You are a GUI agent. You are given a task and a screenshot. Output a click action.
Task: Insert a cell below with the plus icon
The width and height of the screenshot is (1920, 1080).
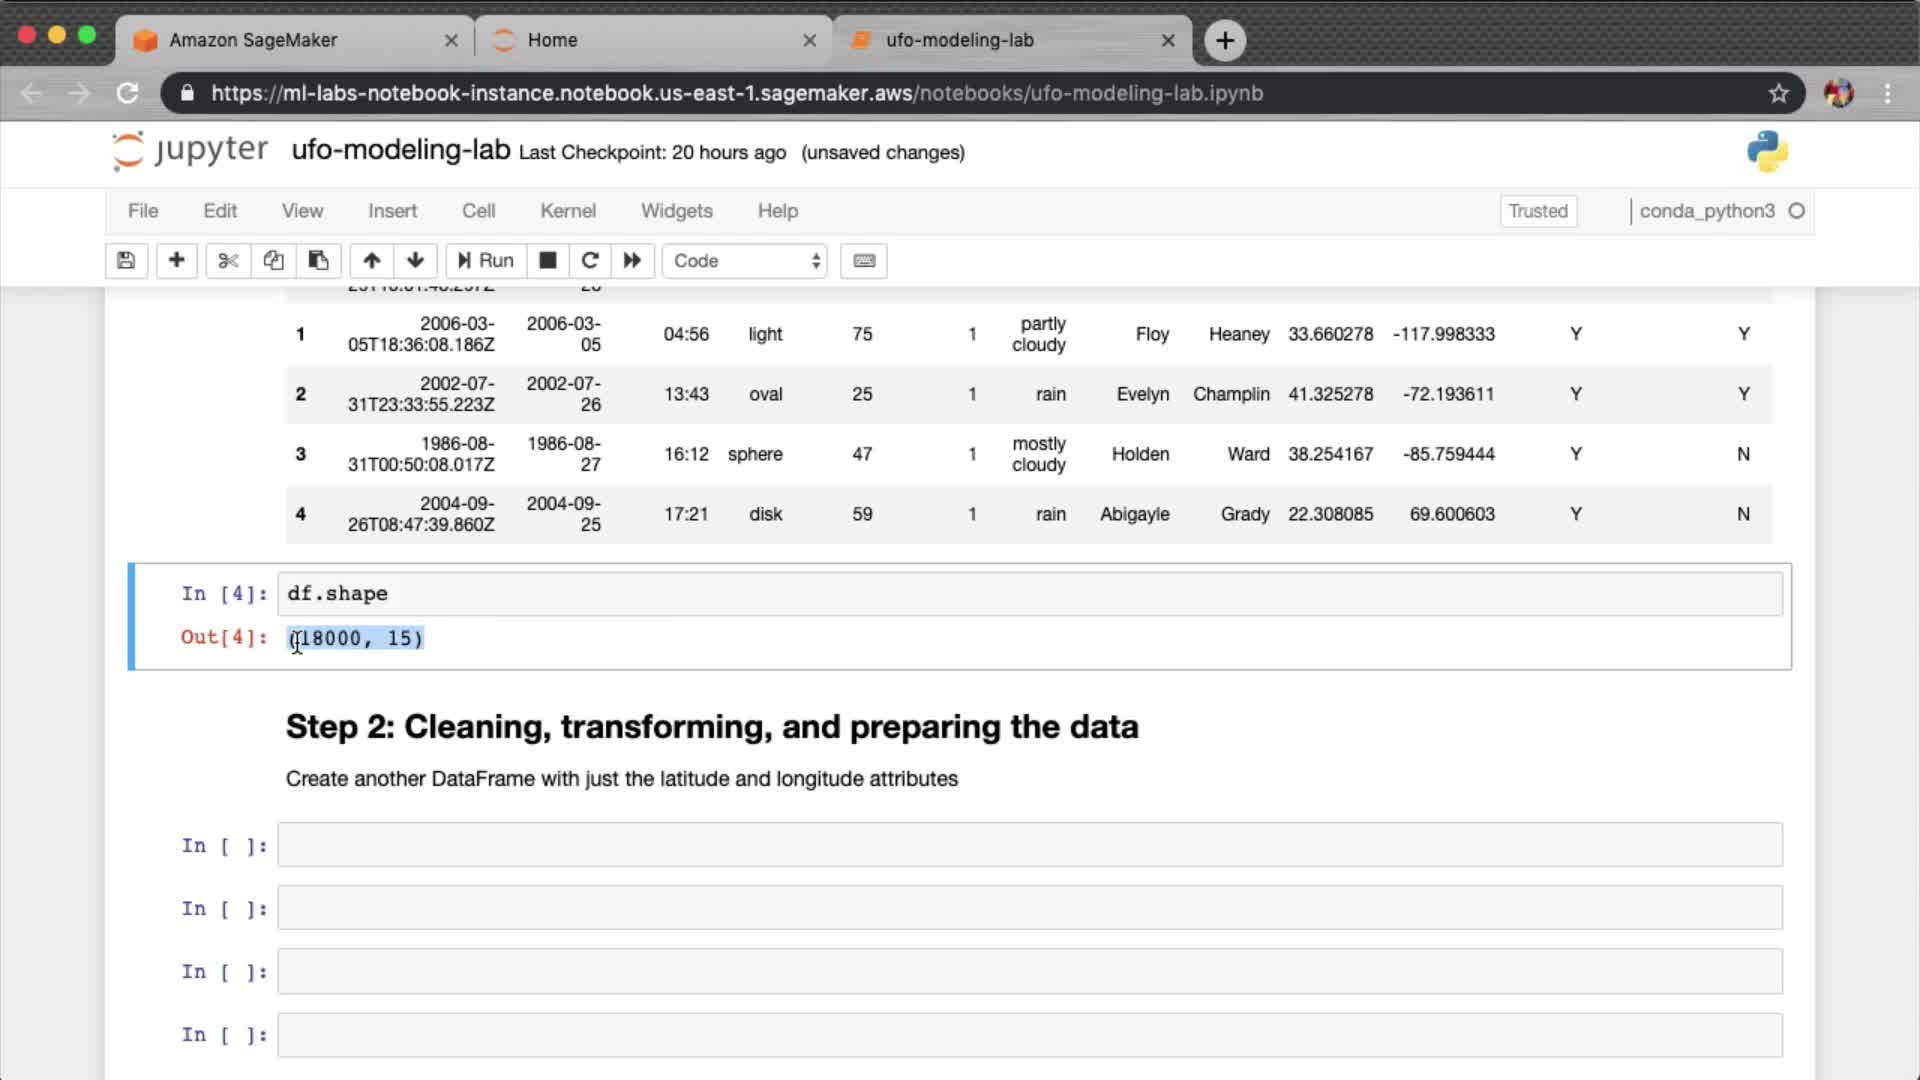coord(176,261)
